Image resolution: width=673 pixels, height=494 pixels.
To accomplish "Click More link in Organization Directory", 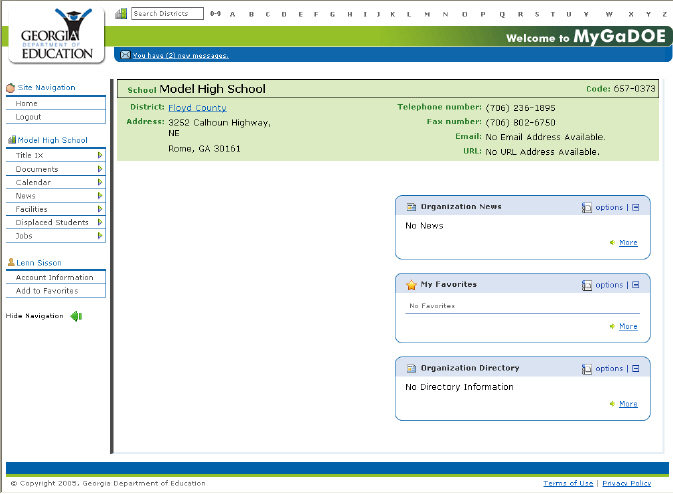I will point(628,403).
